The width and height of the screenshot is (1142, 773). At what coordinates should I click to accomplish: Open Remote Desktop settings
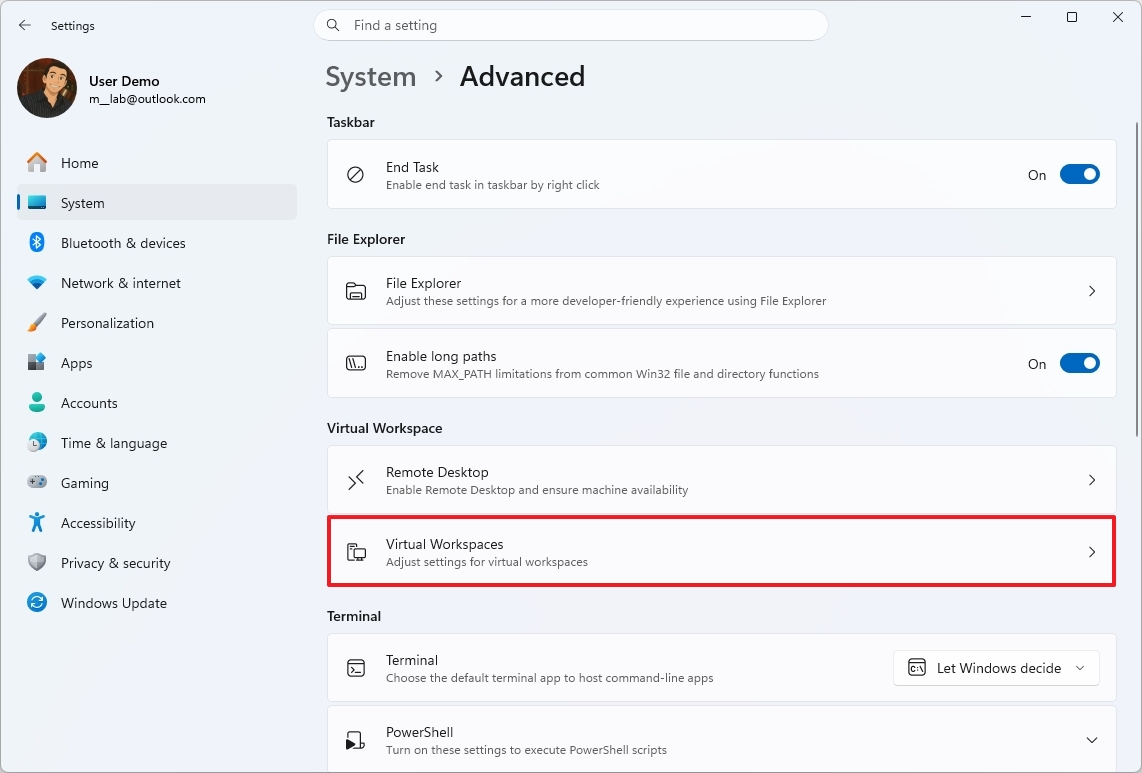721,480
